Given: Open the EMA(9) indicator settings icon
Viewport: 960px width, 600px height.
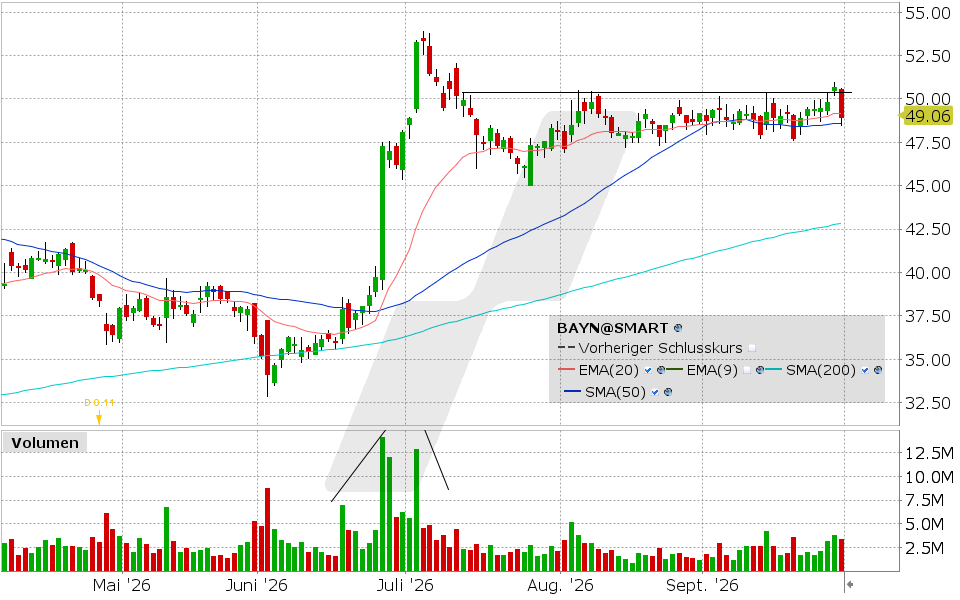Looking at the screenshot, I should [x=760, y=370].
